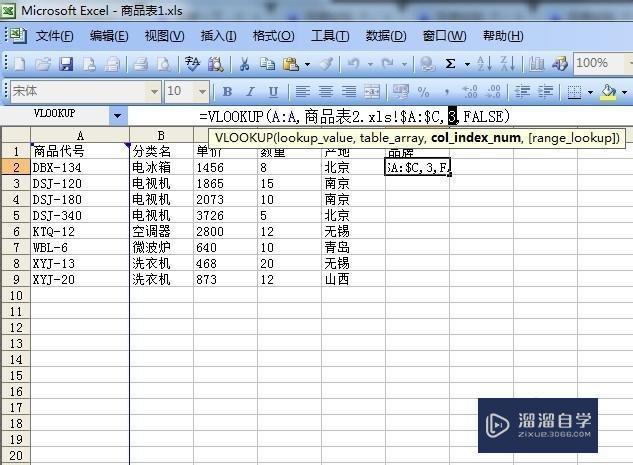Click the Redo arrow icon
The image size is (633, 465).
click(388, 63)
